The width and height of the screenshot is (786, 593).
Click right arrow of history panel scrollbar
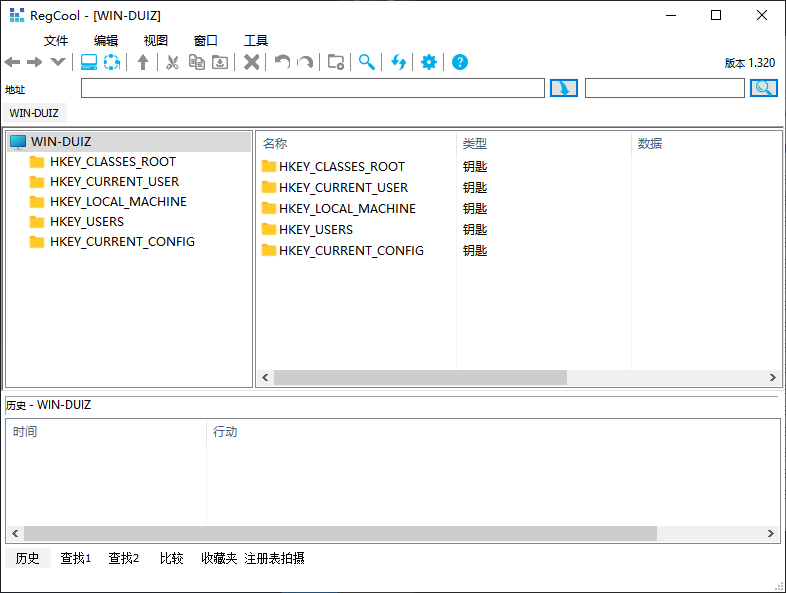pyautogui.click(x=771, y=533)
